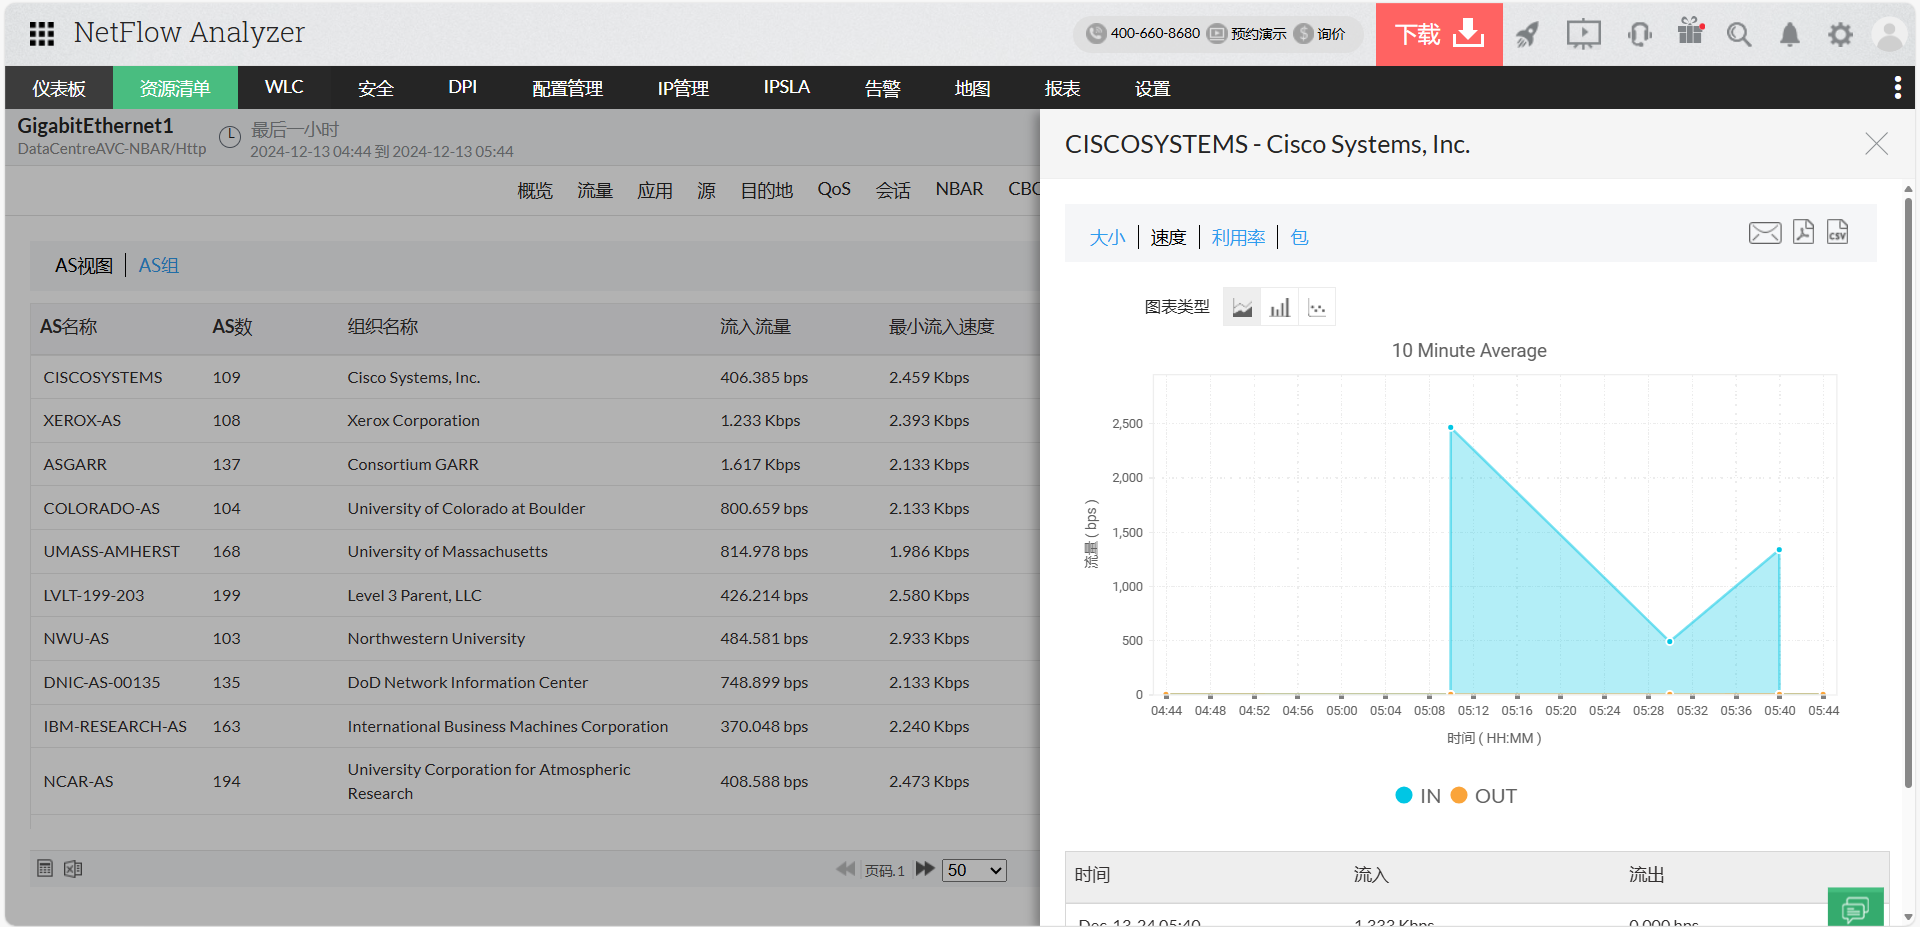This screenshot has height=927, width=1920.
Task: Toggle the IN series legend
Action: coord(1418,796)
